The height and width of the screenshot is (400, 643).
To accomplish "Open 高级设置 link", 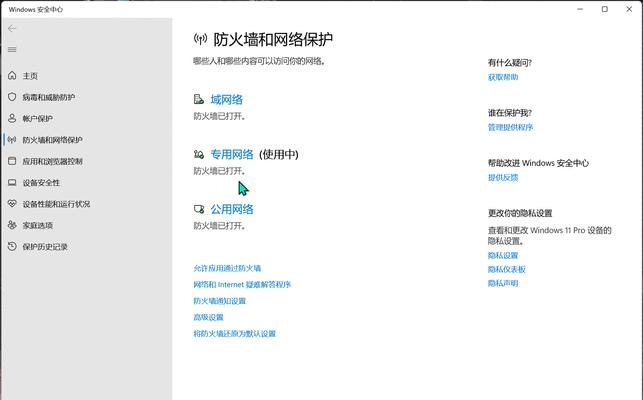I will pyautogui.click(x=208, y=317).
